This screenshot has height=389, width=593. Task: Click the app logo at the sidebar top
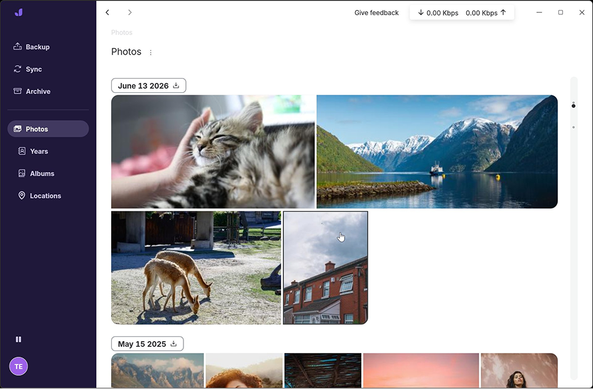click(19, 12)
